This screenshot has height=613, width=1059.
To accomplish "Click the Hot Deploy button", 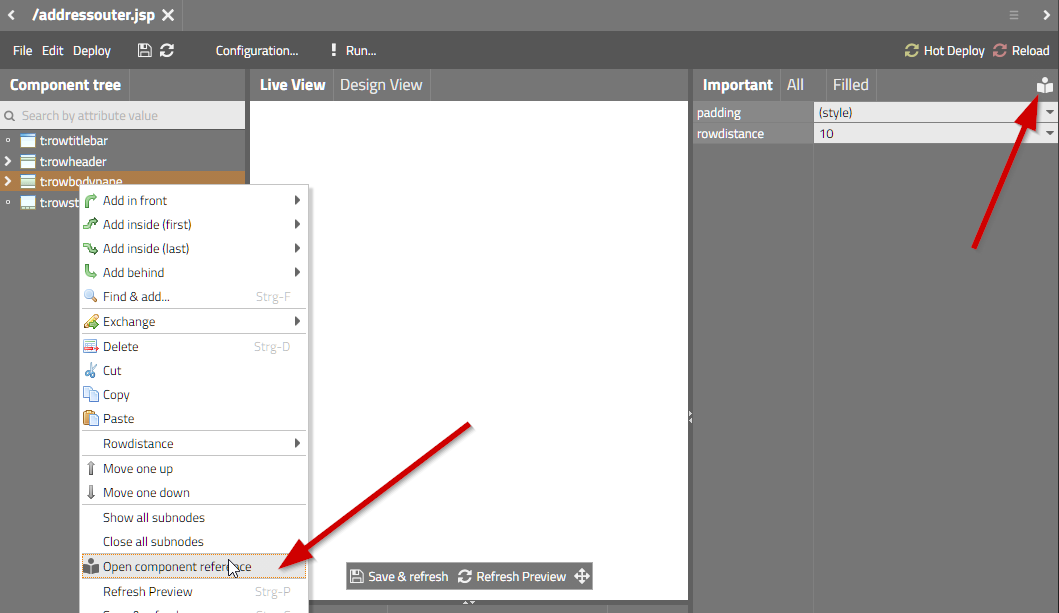I will pyautogui.click(x=944, y=51).
